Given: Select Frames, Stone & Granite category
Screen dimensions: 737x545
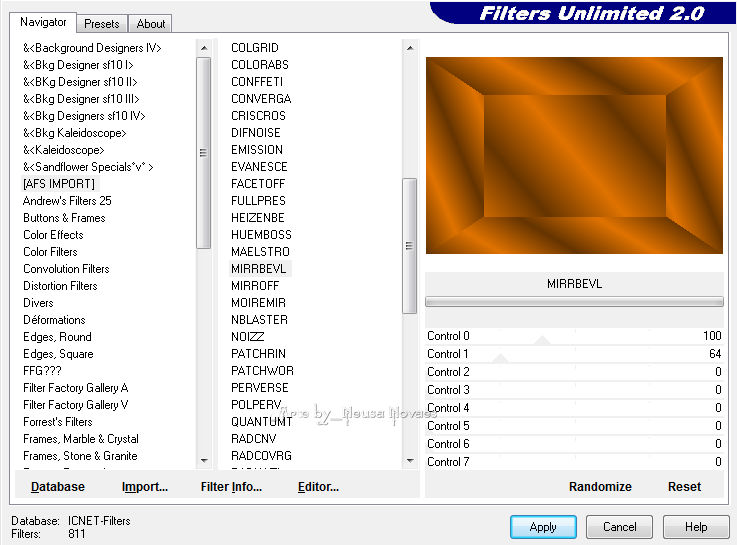Looking at the screenshot, I should [80, 456].
